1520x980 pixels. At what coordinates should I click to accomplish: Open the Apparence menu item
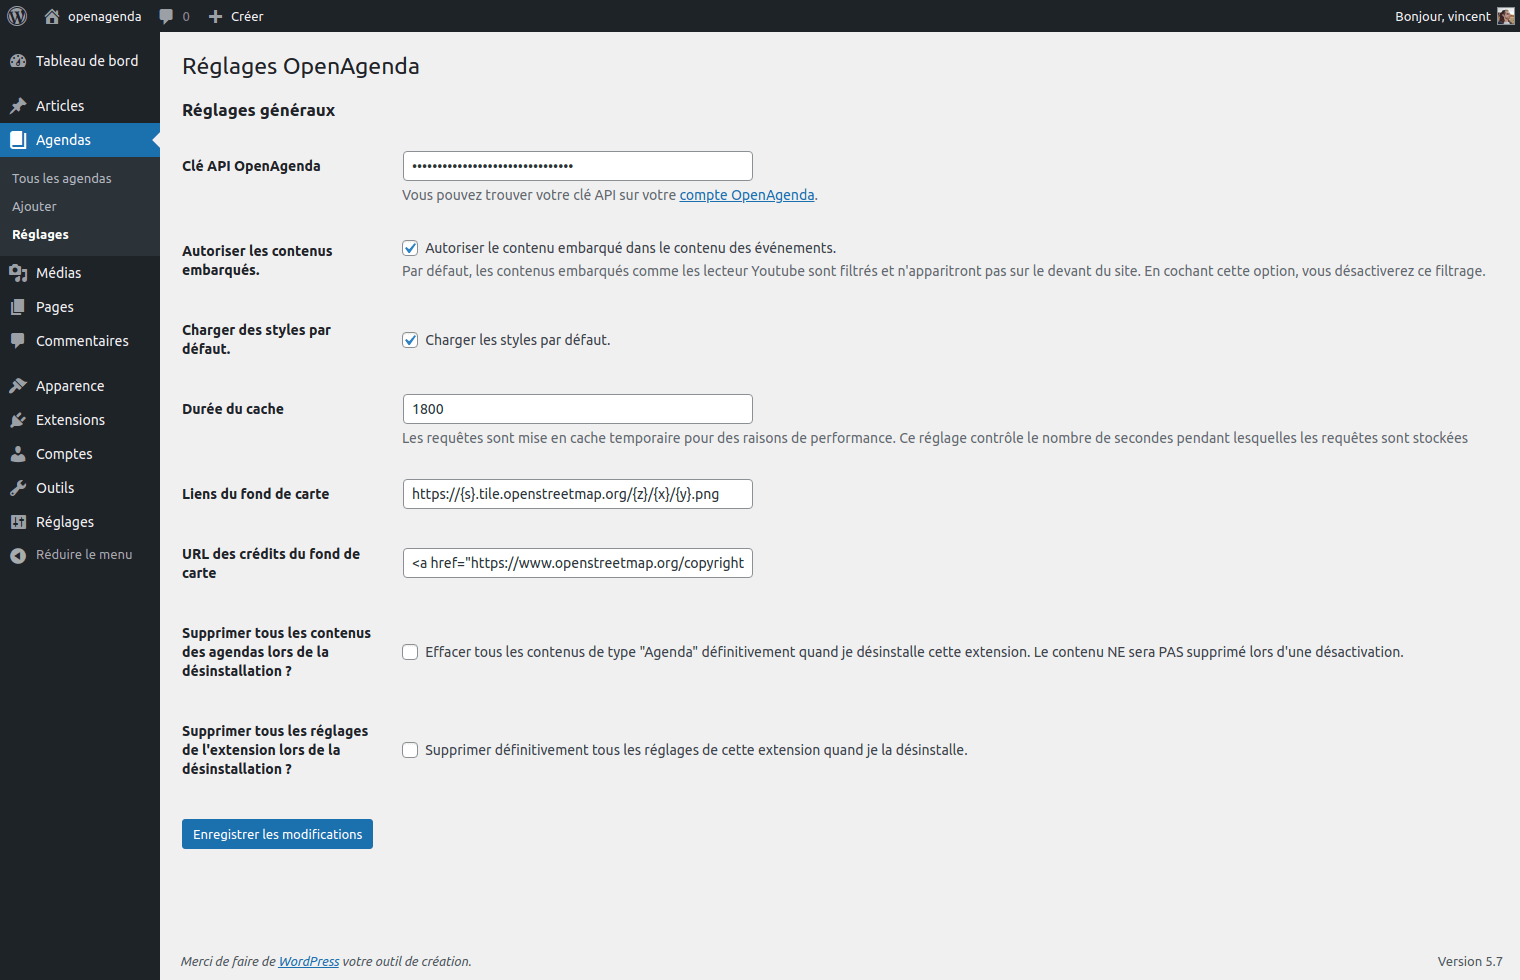pos(80,386)
